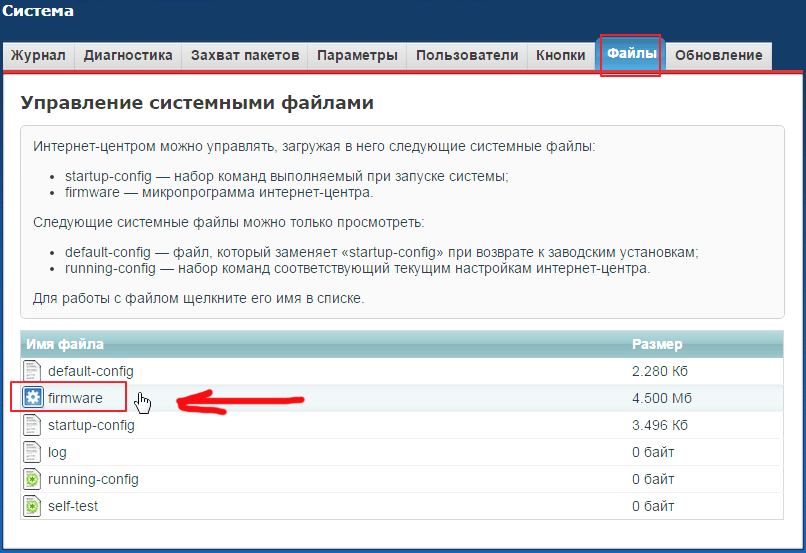Click the startup-config document icon

32,425
